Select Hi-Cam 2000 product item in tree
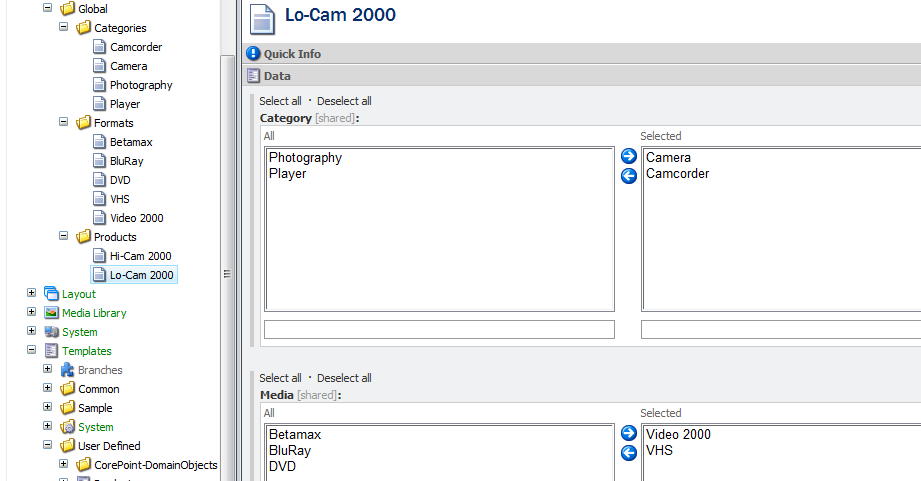Screen dimensions: 921x481 140,256
